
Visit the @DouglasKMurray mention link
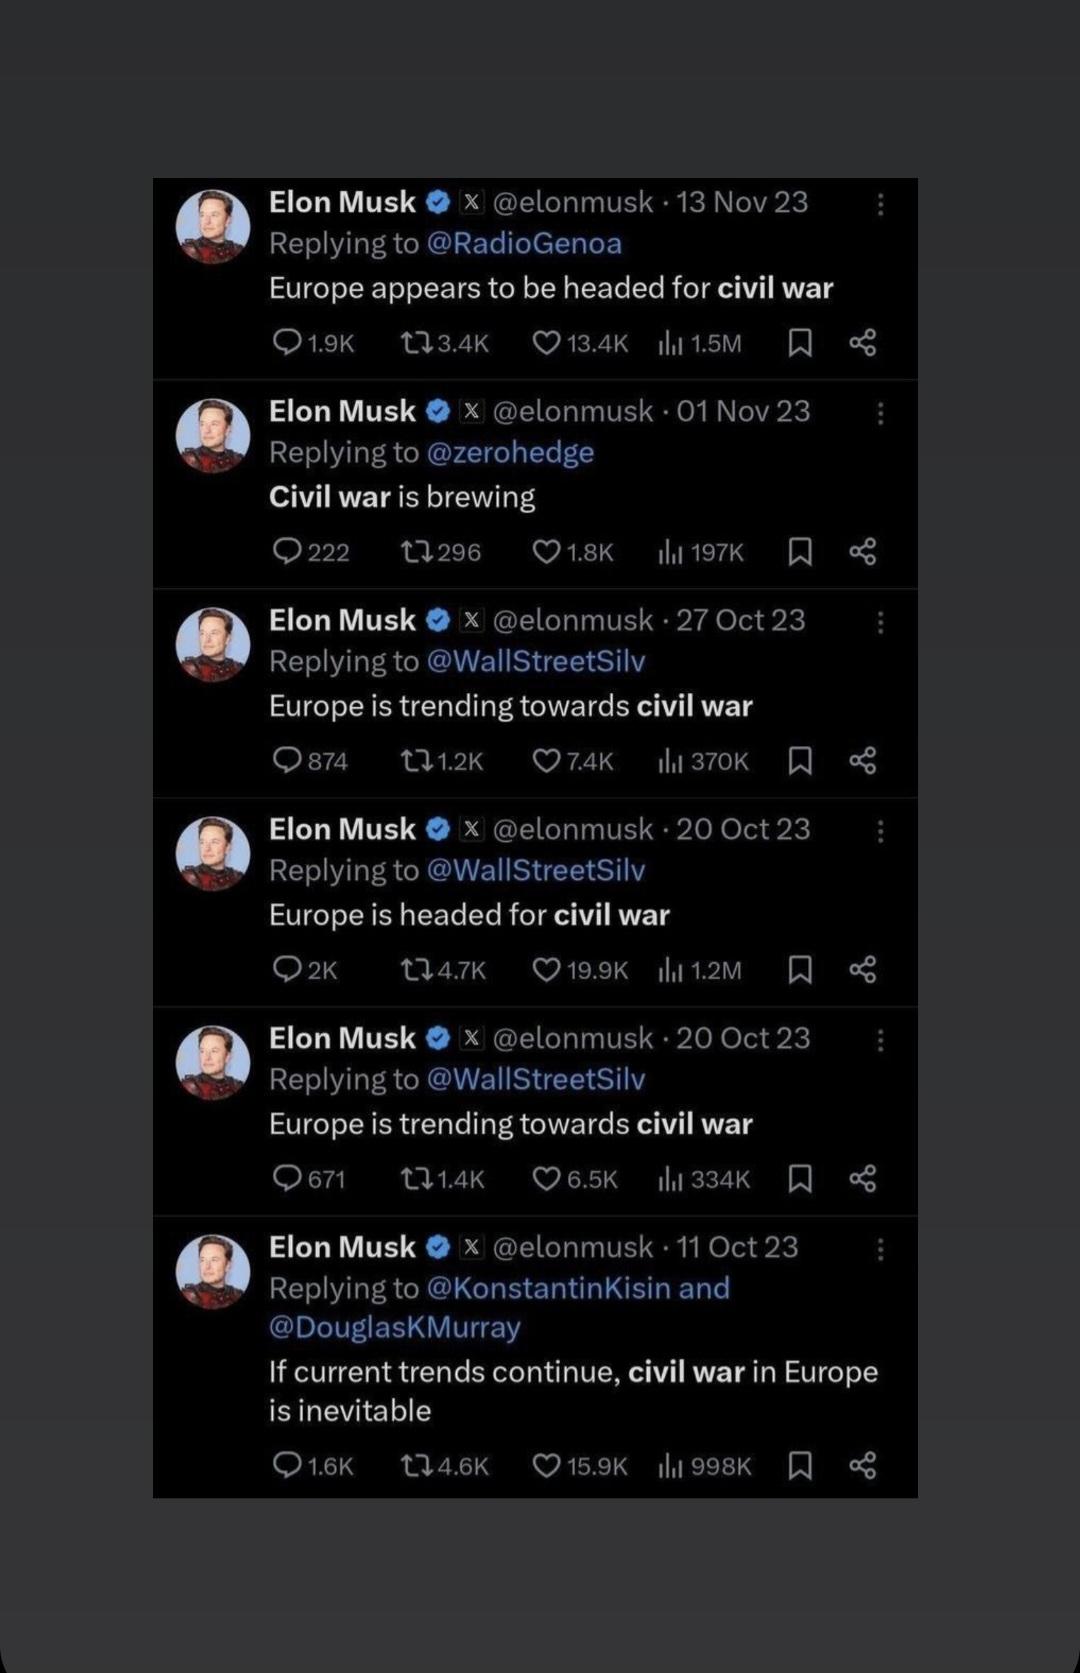tap(395, 1328)
